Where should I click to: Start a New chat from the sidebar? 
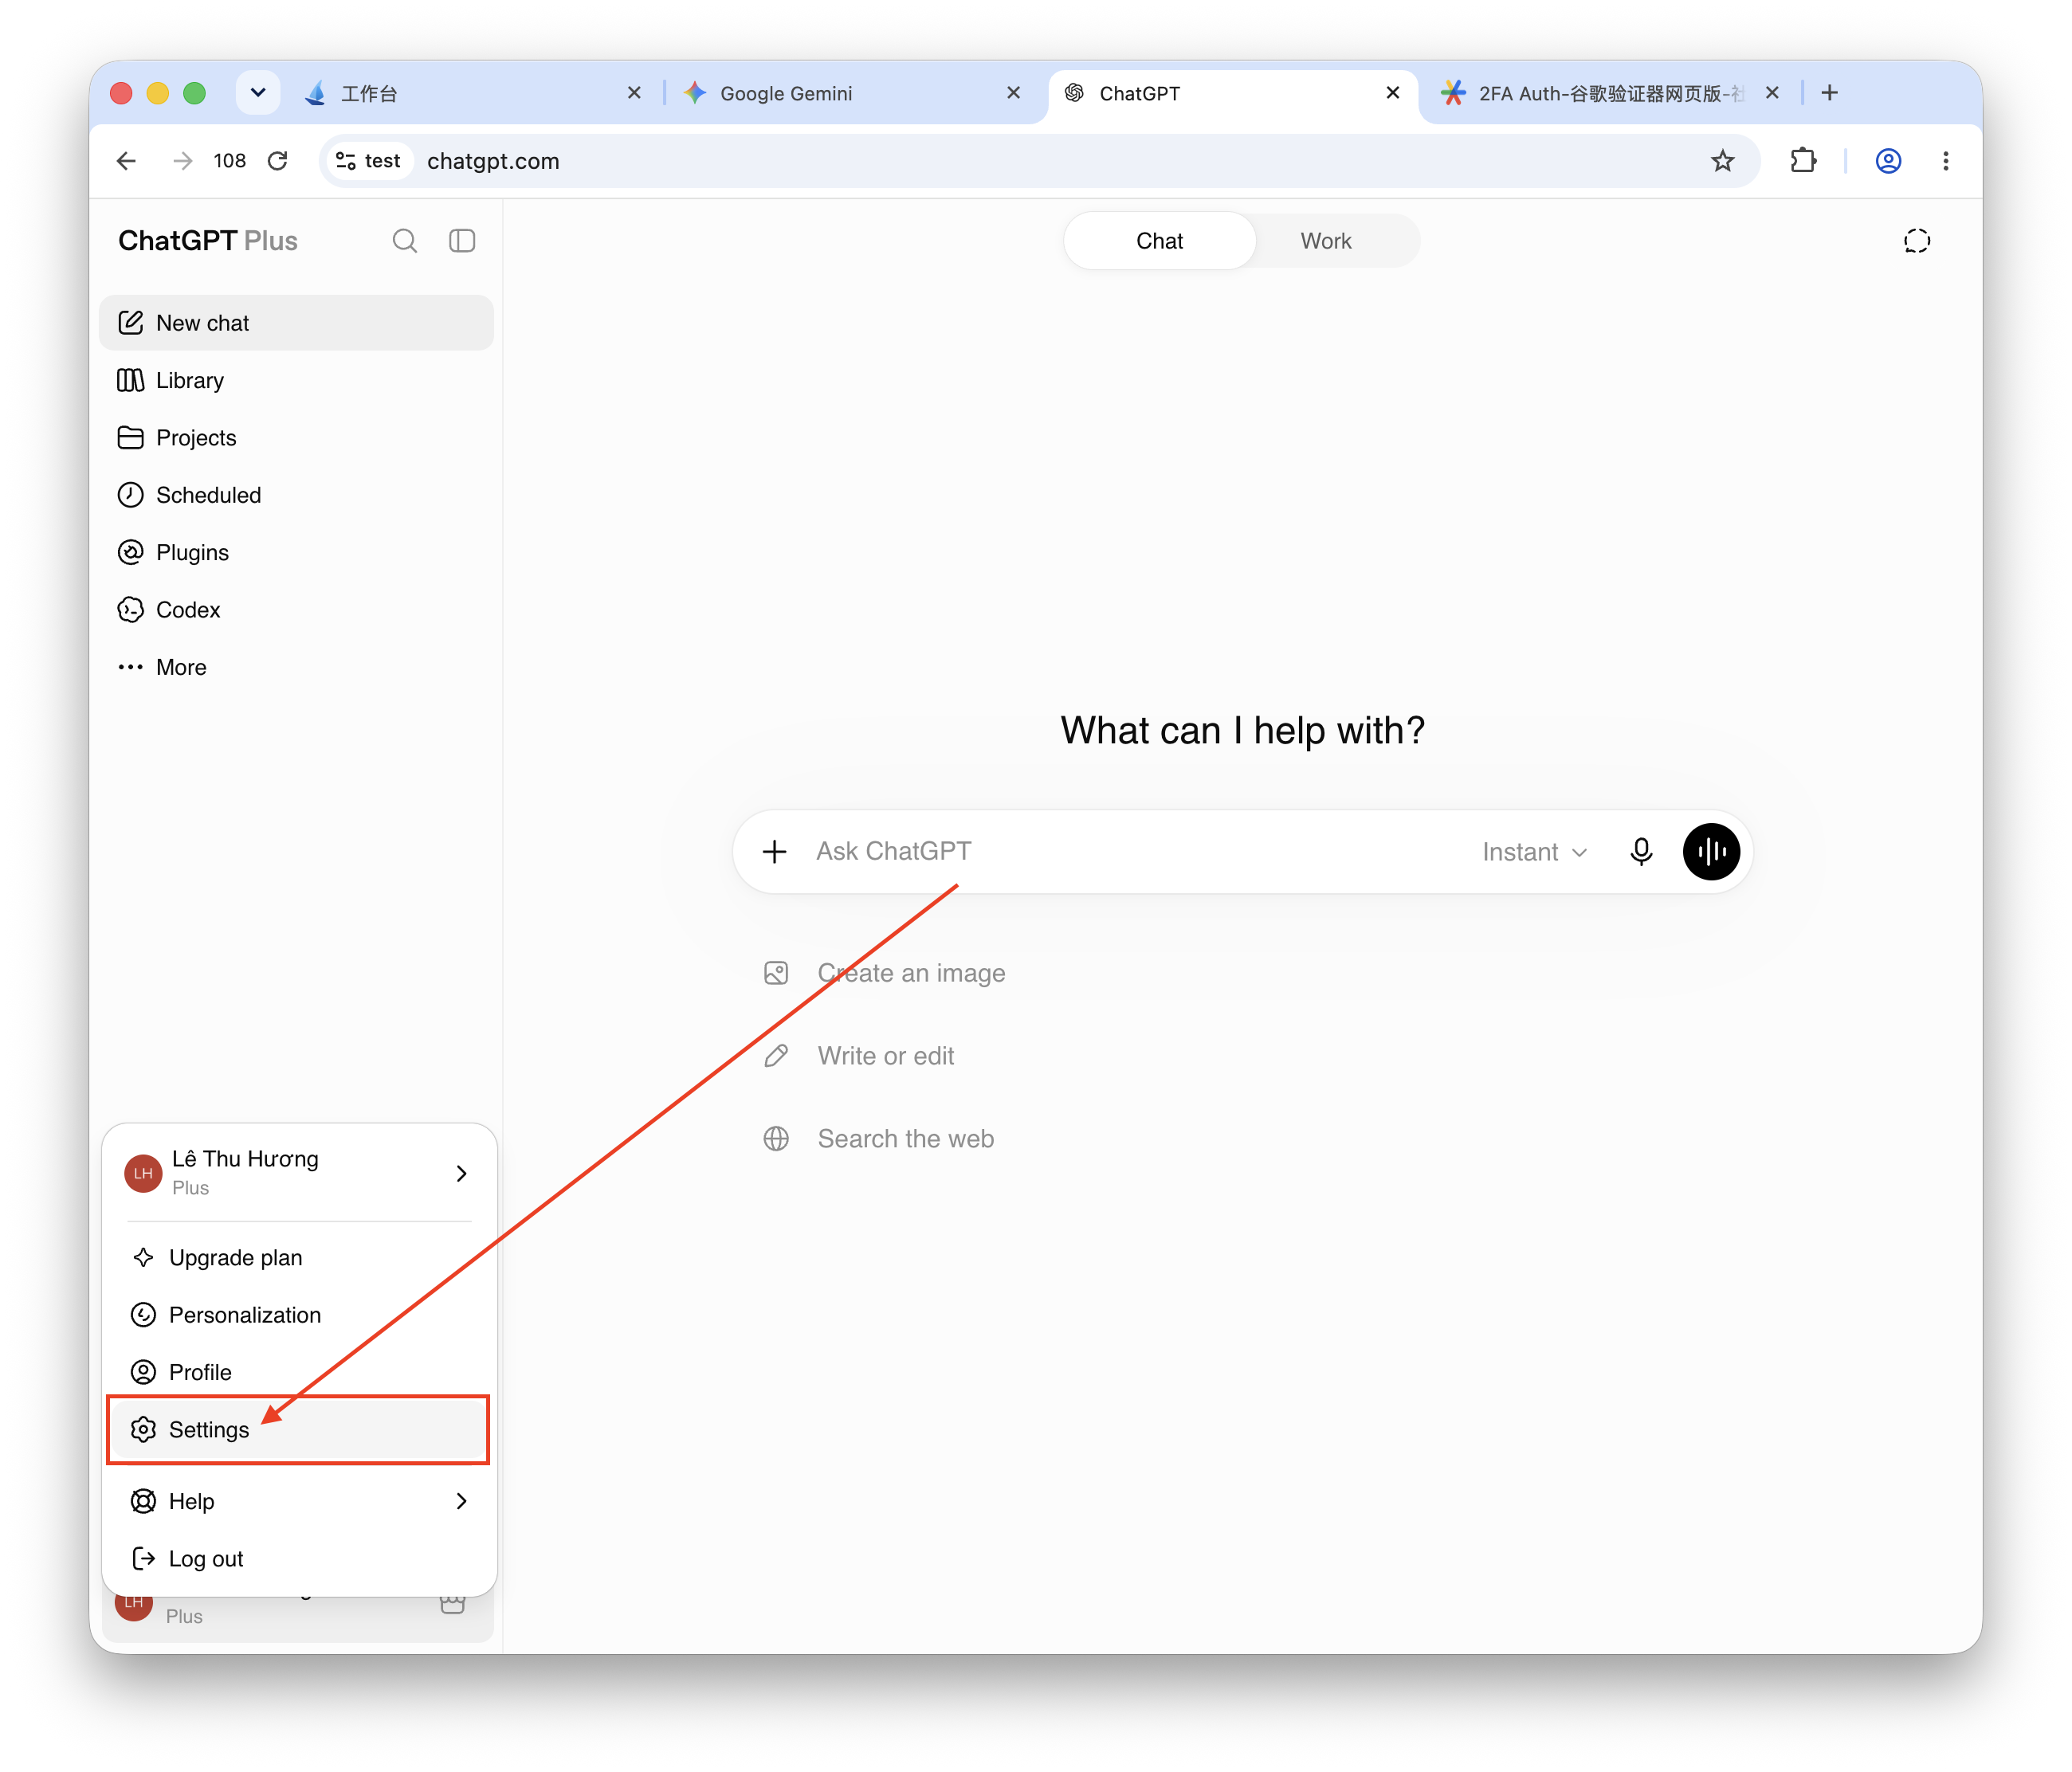pos(296,323)
